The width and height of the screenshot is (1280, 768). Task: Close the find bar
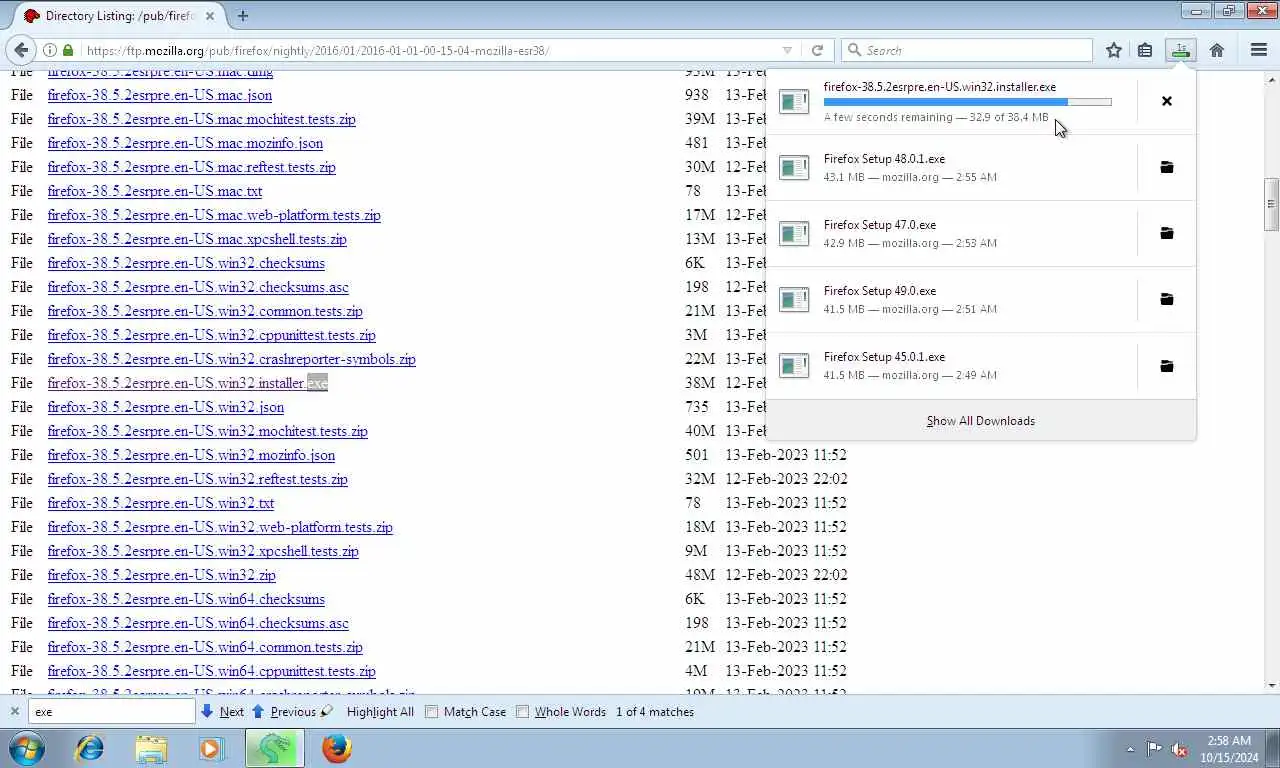coord(15,712)
